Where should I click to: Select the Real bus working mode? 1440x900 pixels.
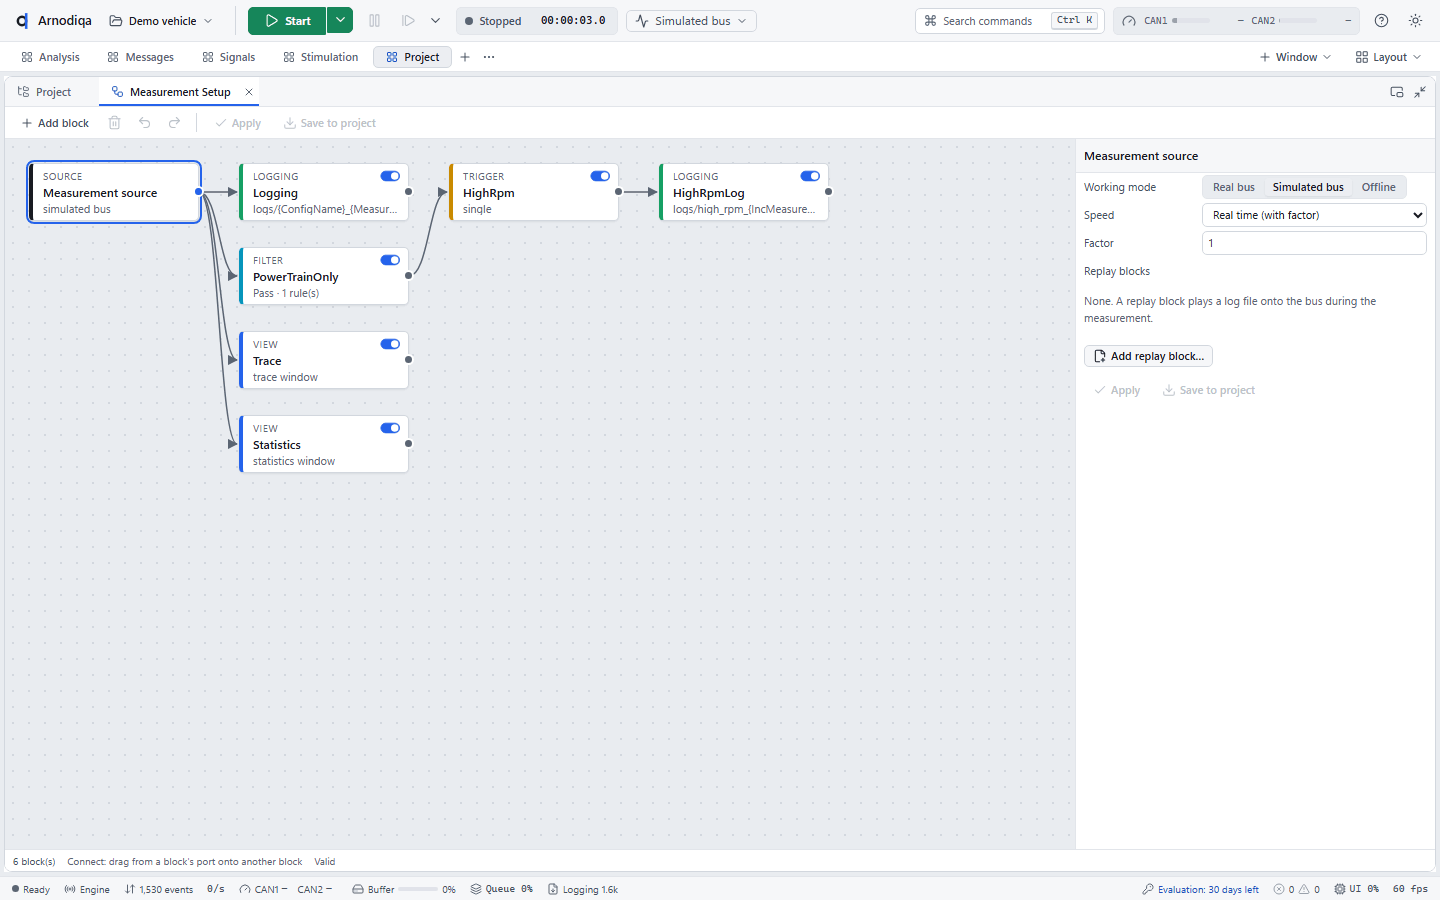1233,187
